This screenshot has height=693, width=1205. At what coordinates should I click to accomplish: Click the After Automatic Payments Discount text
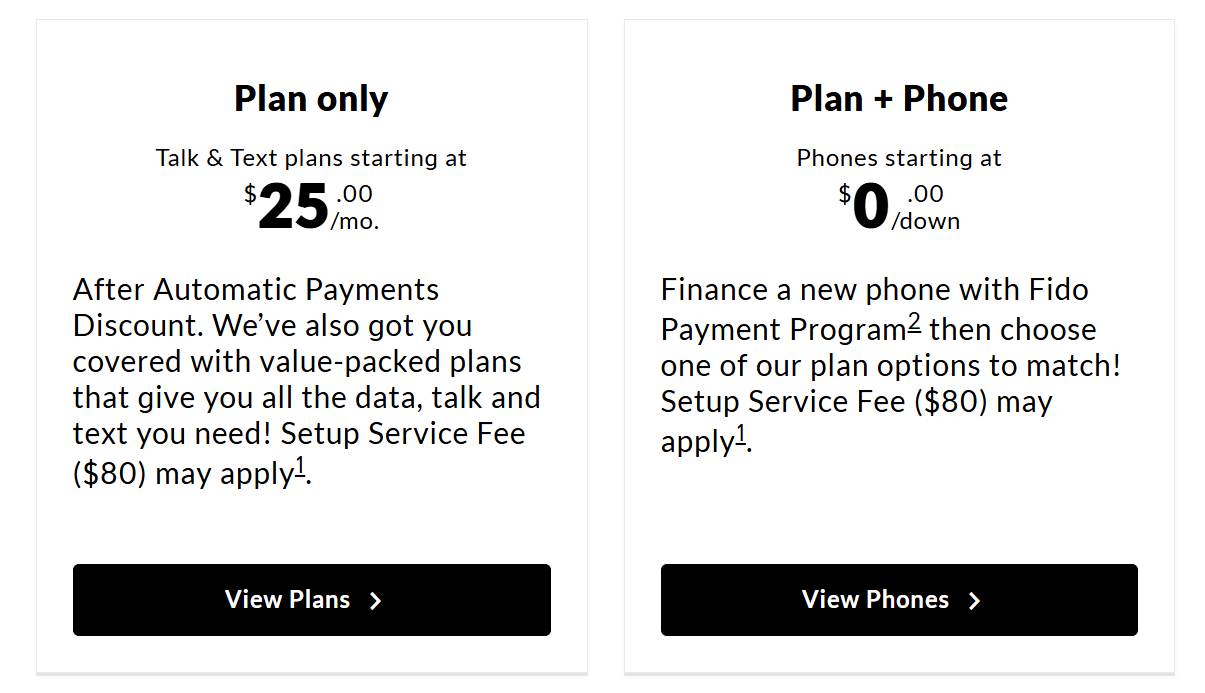click(x=256, y=291)
